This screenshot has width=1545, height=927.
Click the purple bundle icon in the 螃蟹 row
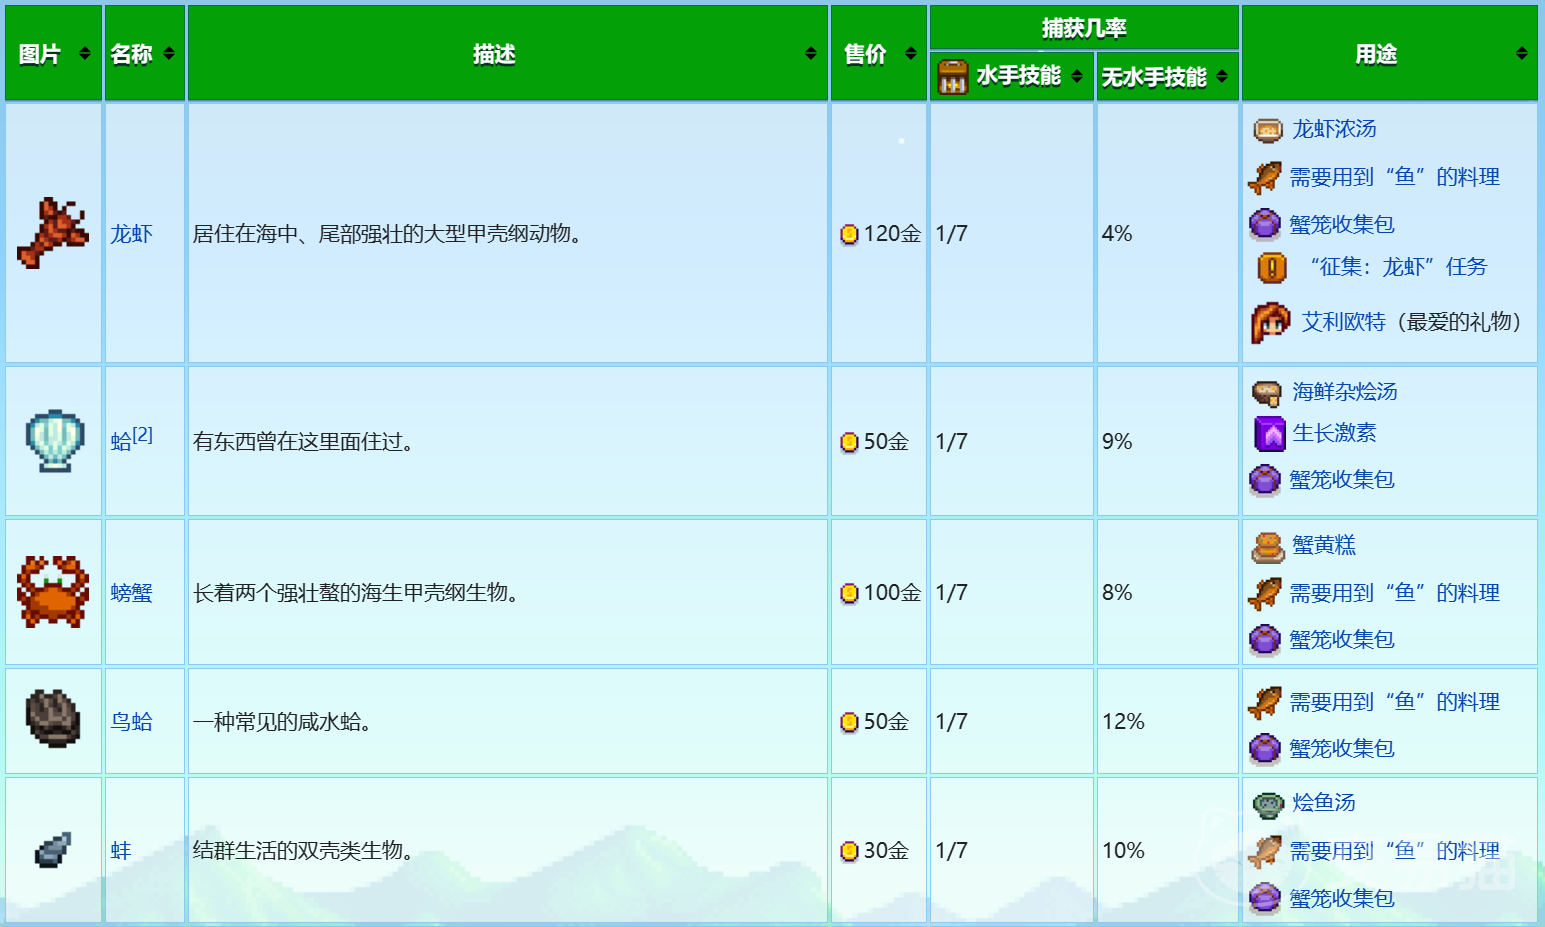pos(1265,640)
